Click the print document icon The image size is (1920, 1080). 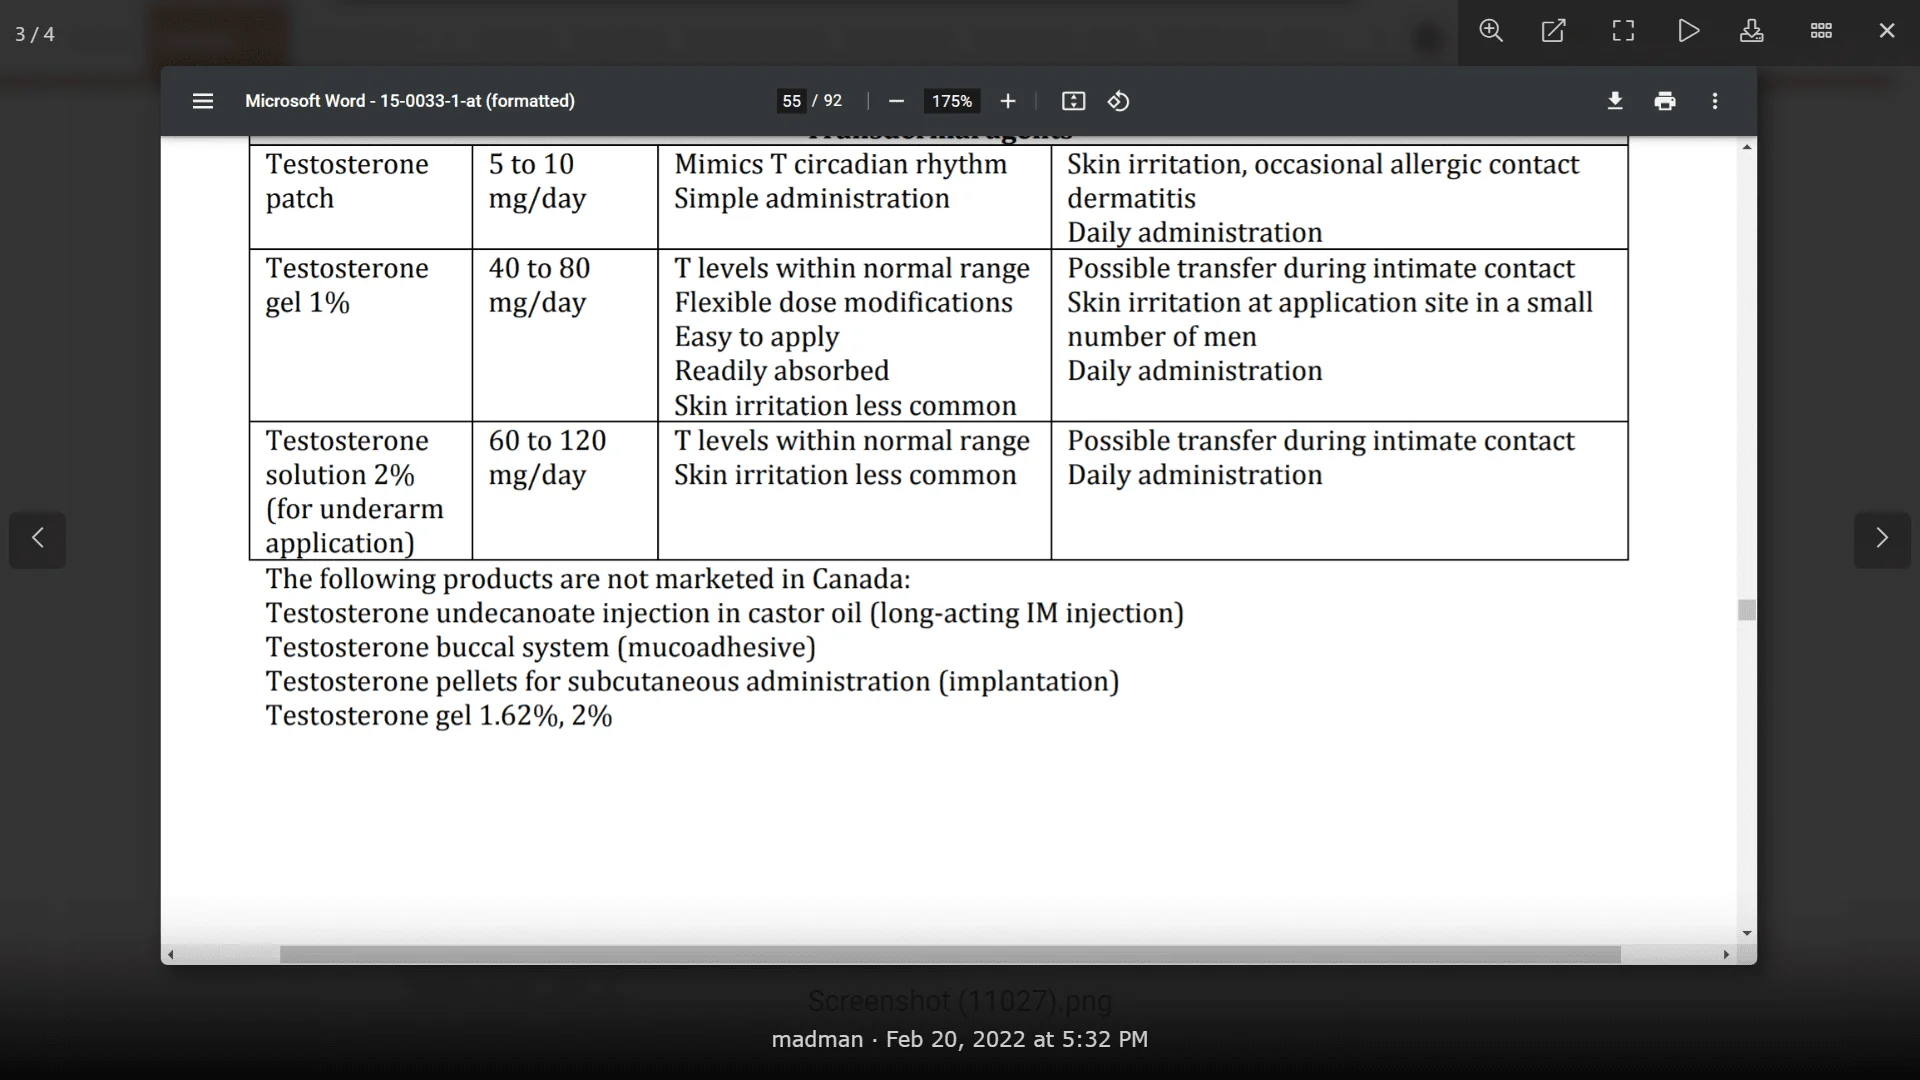click(1665, 102)
